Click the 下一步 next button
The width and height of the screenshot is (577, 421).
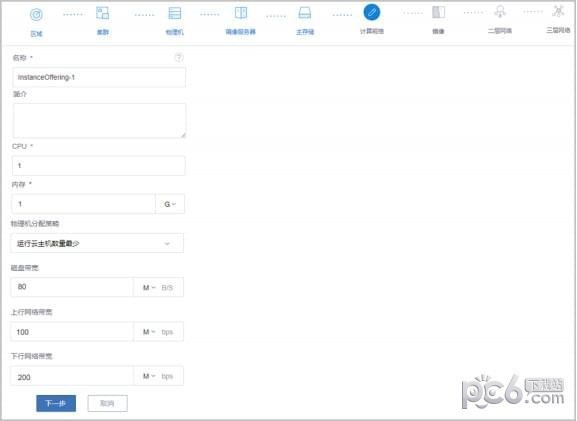(x=56, y=403)
